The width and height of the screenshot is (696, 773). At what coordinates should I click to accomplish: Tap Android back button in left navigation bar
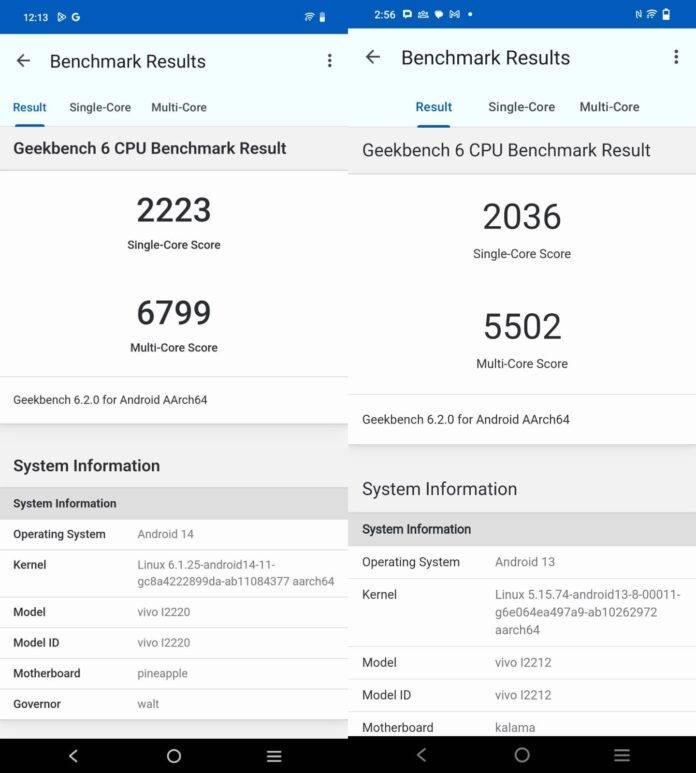click(x=73, y=756)
